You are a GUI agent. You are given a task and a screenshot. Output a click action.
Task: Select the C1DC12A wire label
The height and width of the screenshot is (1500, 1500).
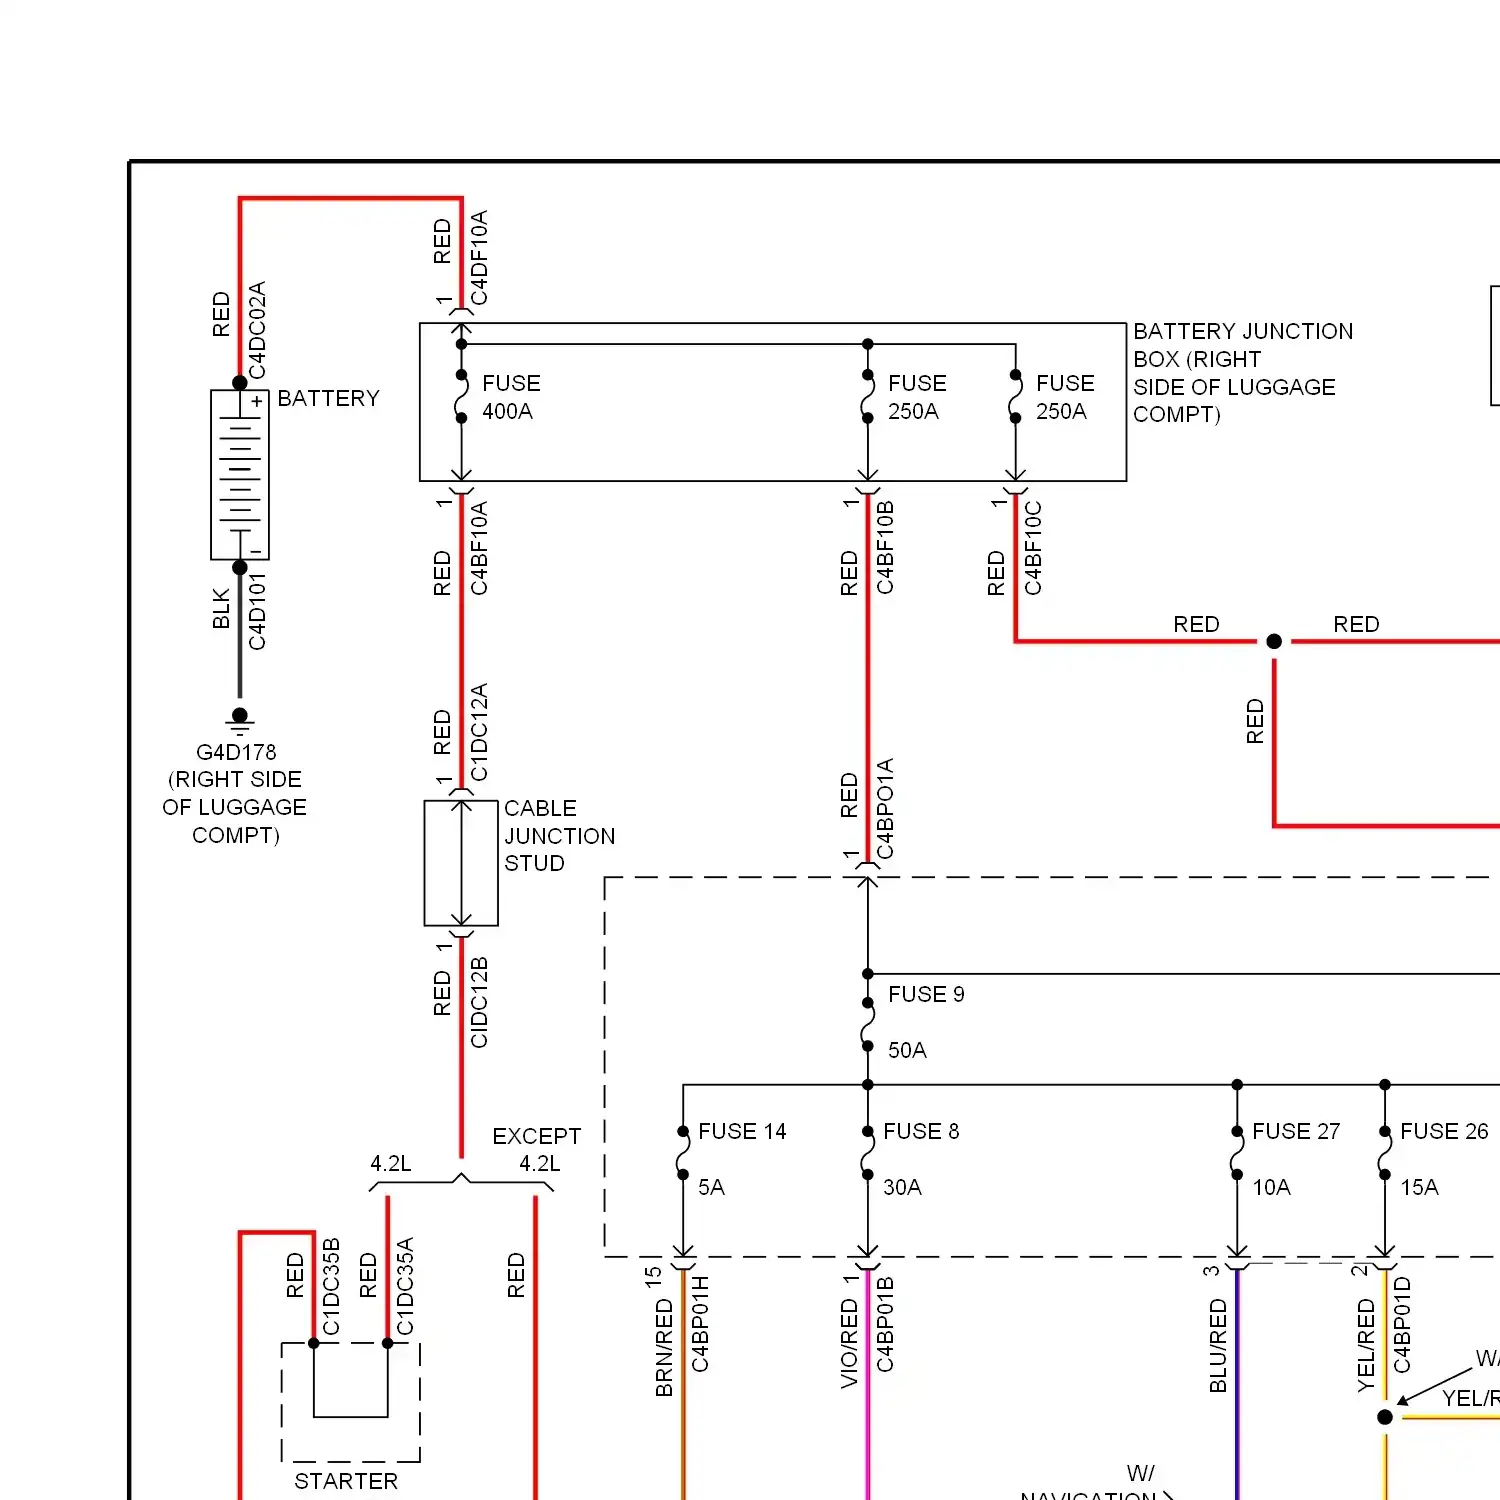click(479, 732)
